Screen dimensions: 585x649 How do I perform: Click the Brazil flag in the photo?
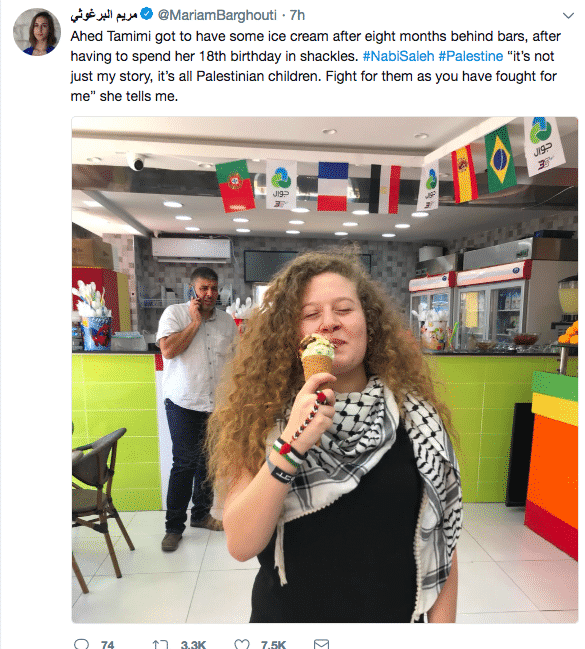click(x=501, y=160)
